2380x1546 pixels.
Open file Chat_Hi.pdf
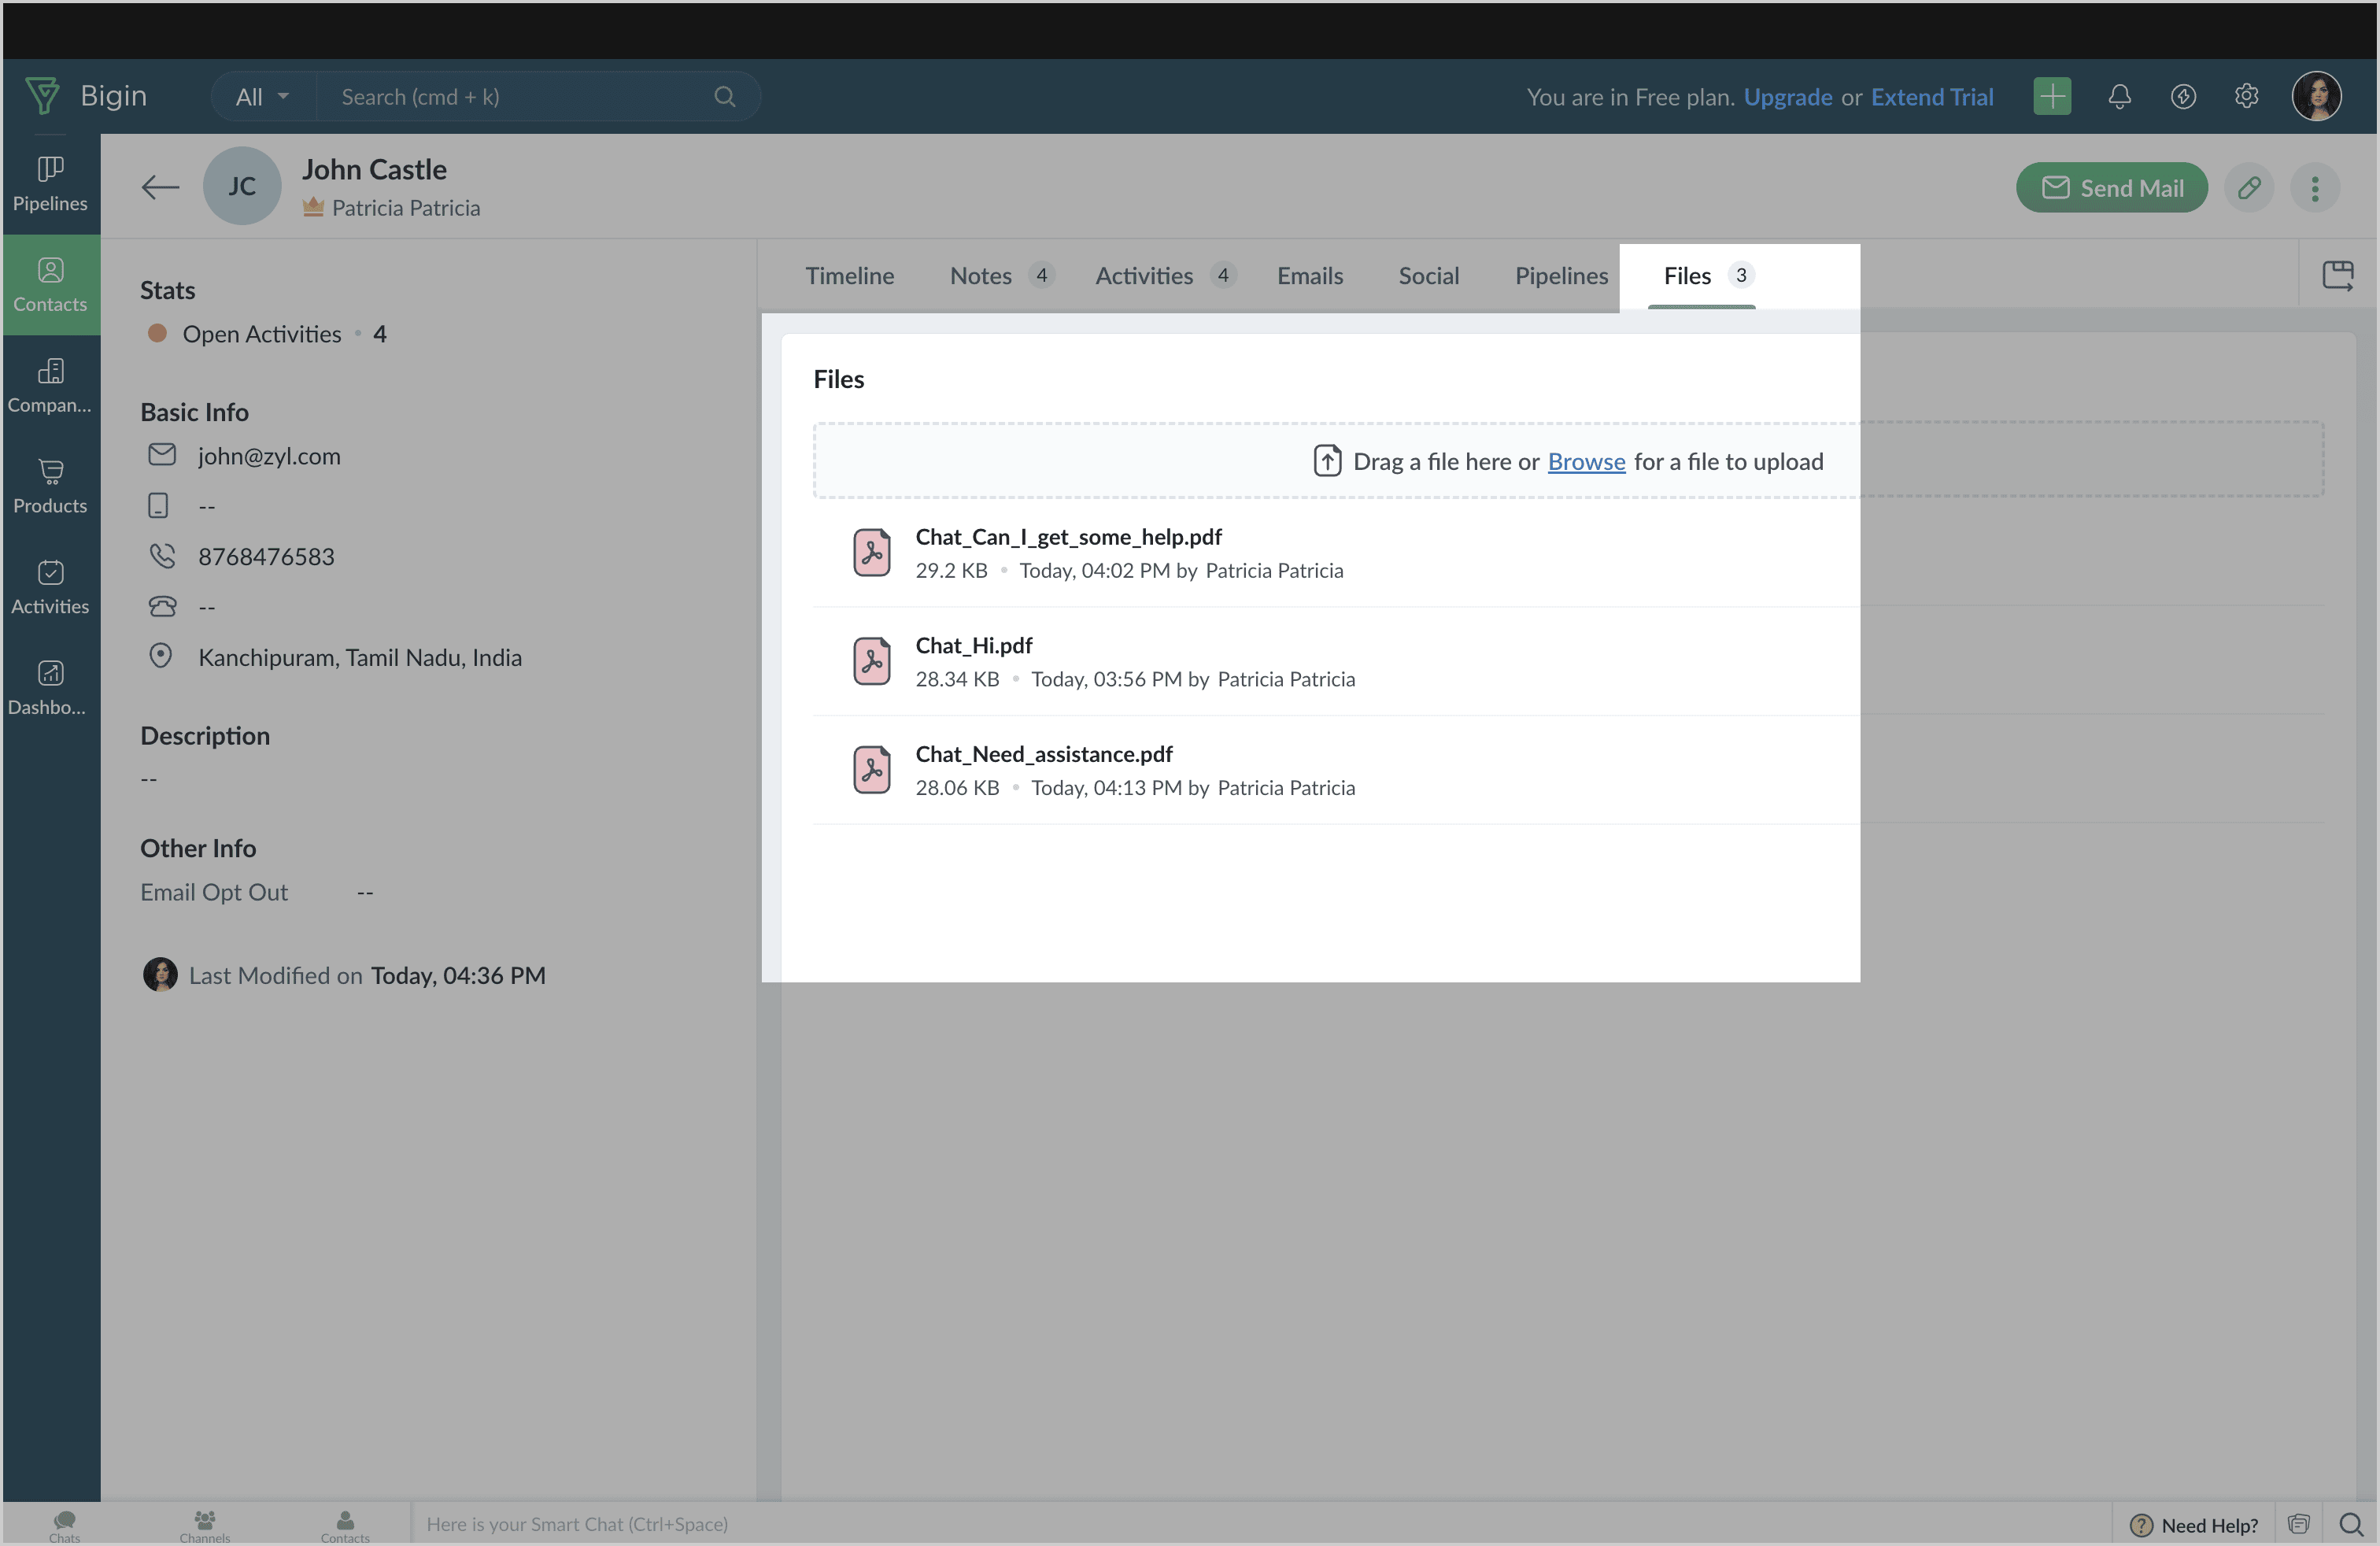coord(973,645)
